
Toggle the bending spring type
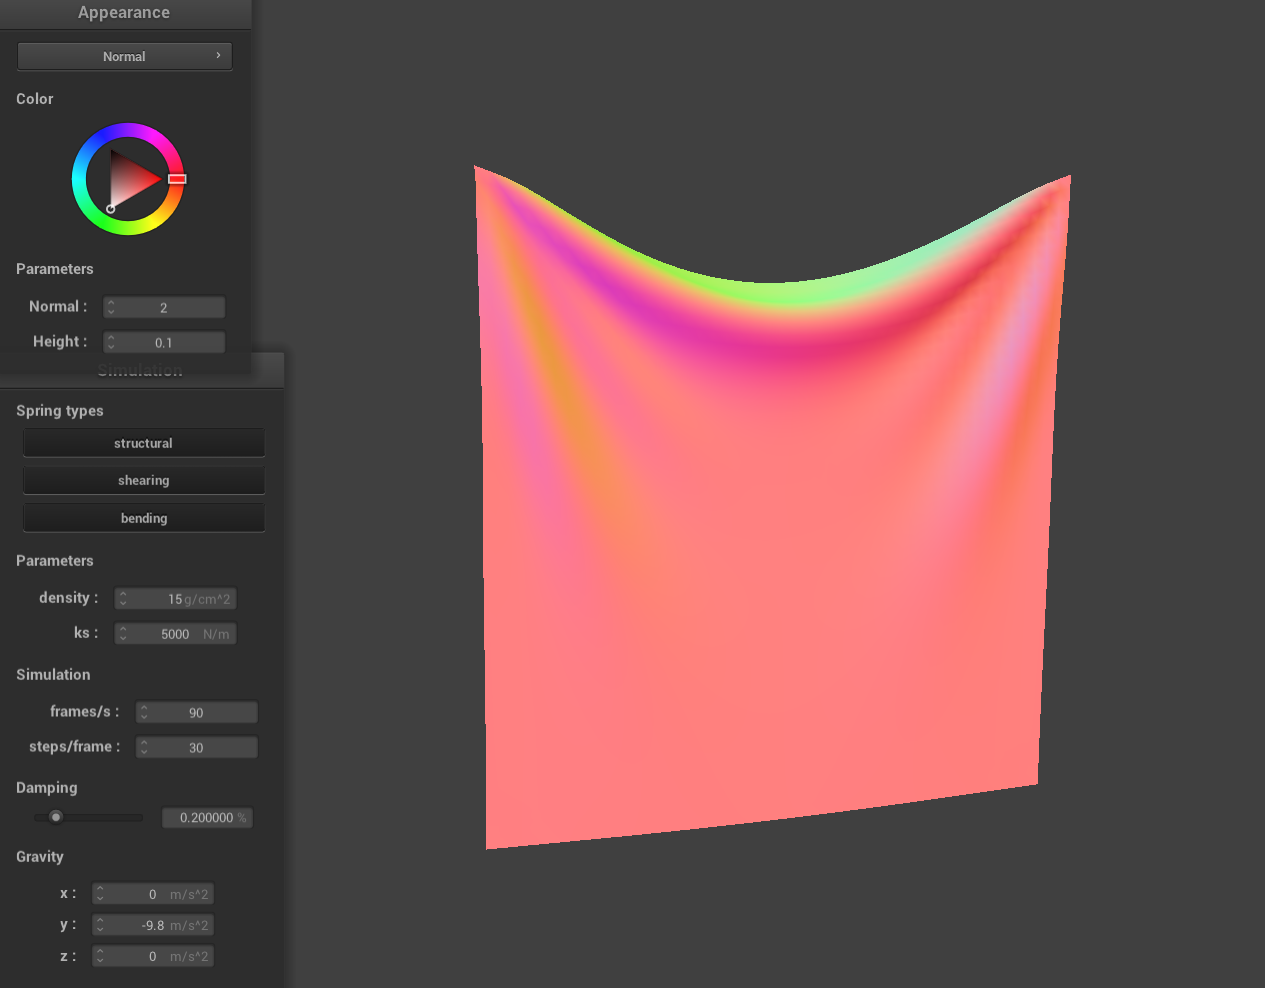click(x=143, y=518)
